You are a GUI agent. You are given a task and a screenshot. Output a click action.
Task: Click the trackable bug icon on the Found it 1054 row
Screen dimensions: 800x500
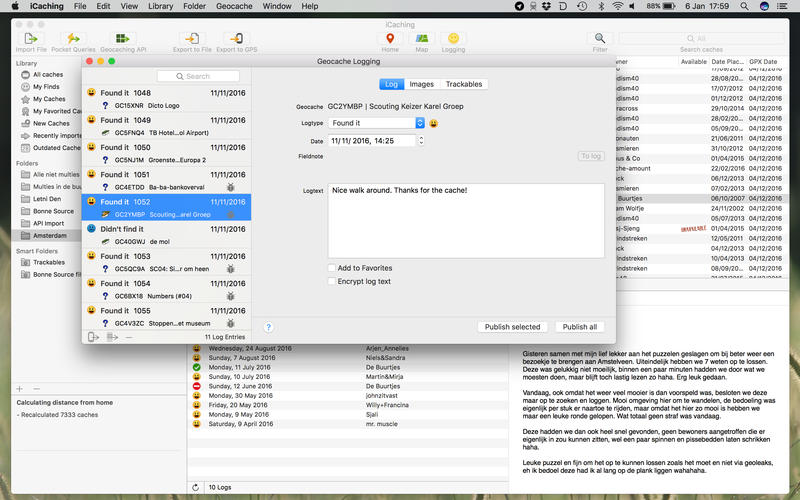pyautogui.click(x=231, y=296)
